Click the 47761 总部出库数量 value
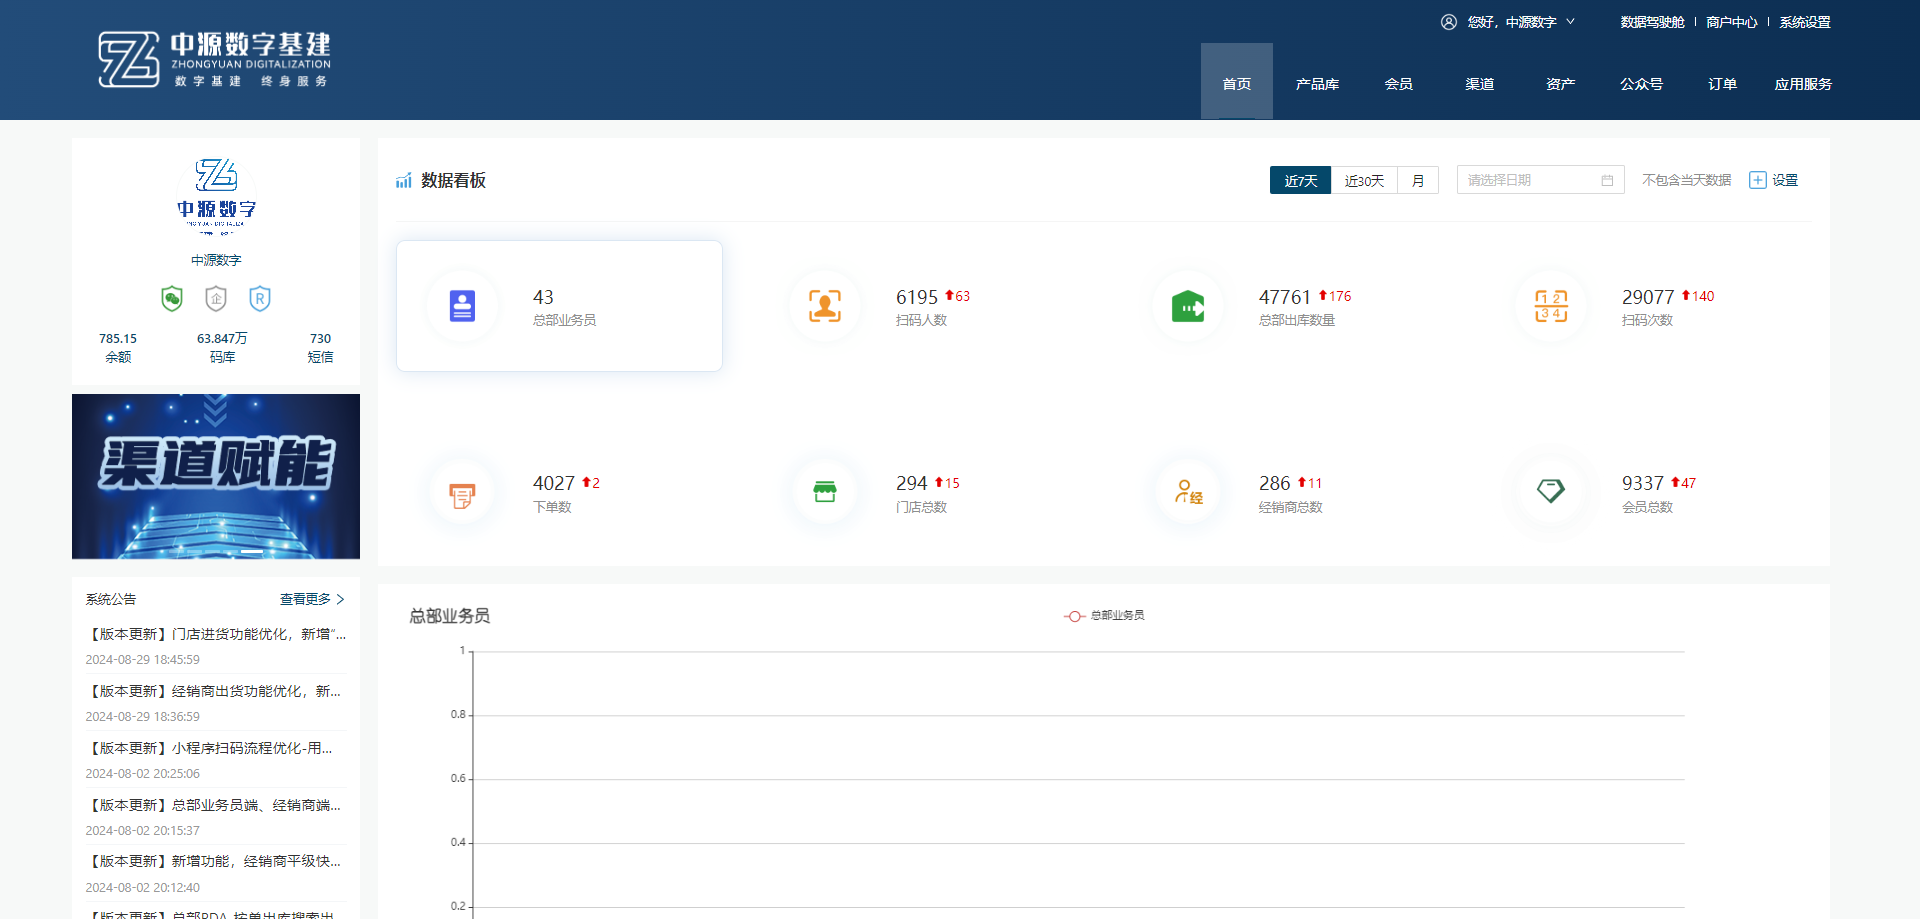 [1284, 297]
